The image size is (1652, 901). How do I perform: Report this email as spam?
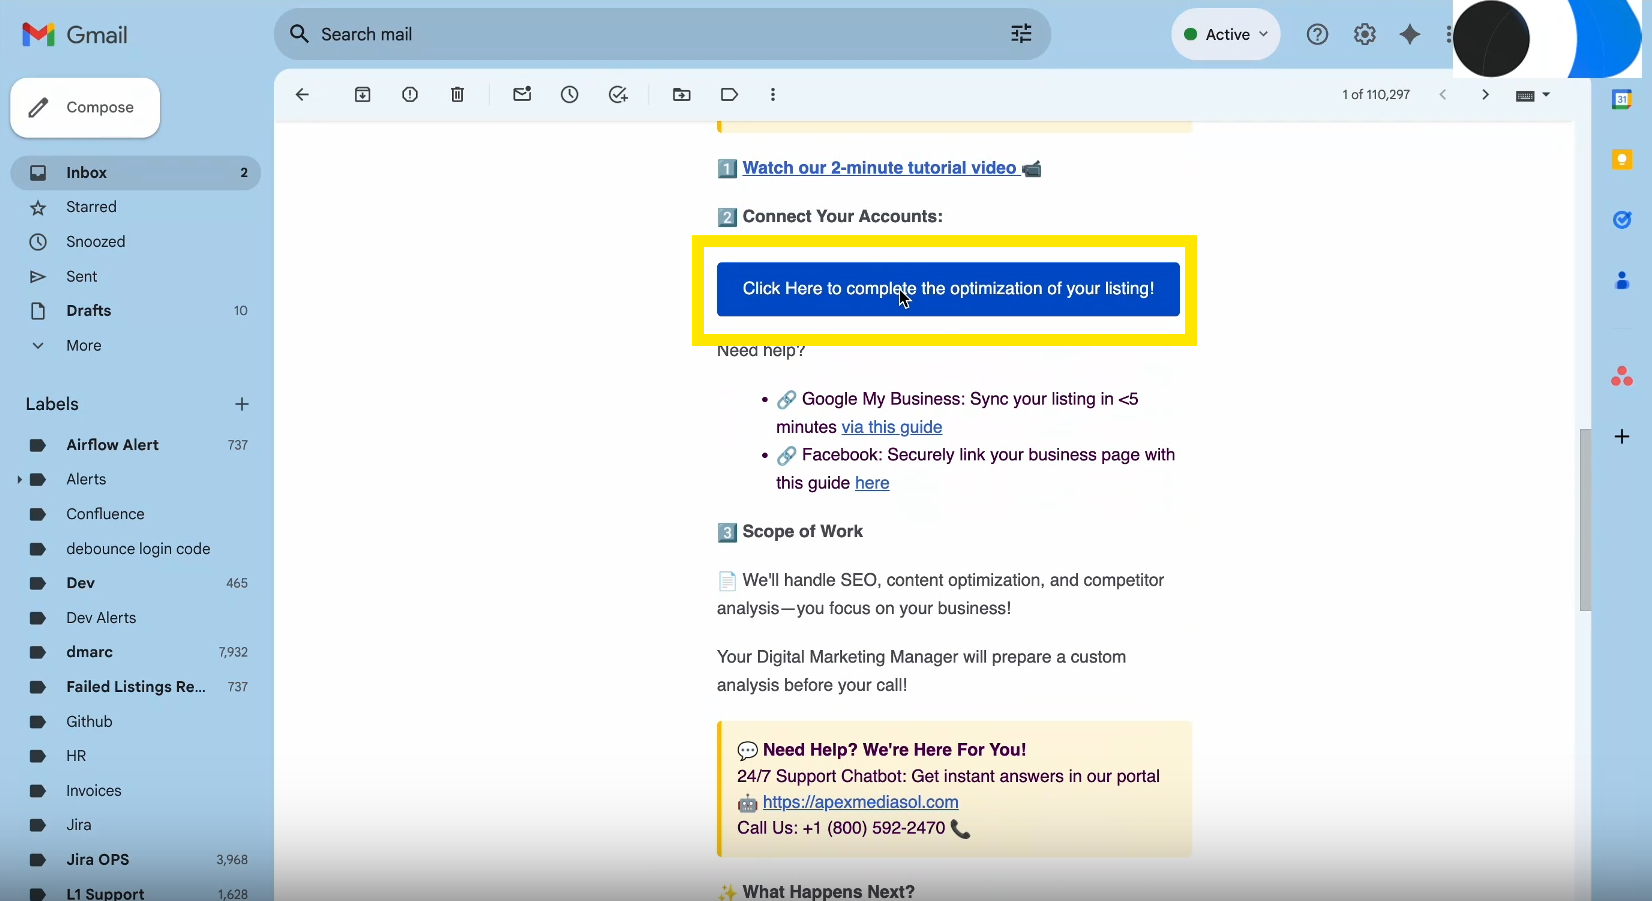pyautogui.click(x=410, y=95)
